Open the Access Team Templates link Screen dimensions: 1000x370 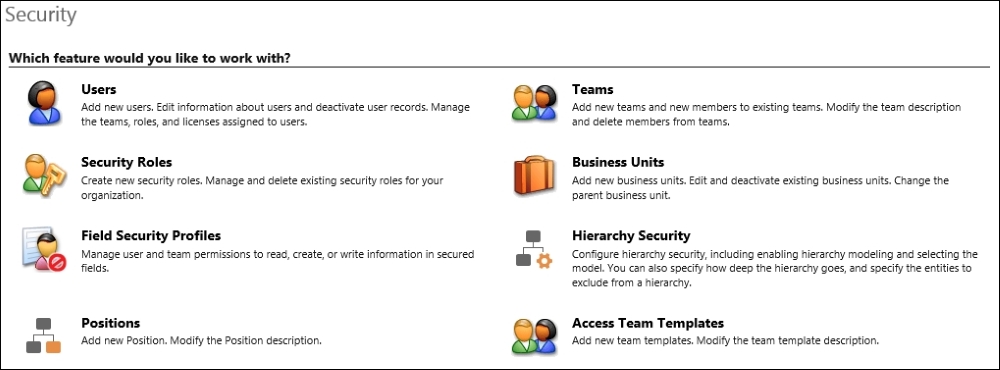pos(648,323)
